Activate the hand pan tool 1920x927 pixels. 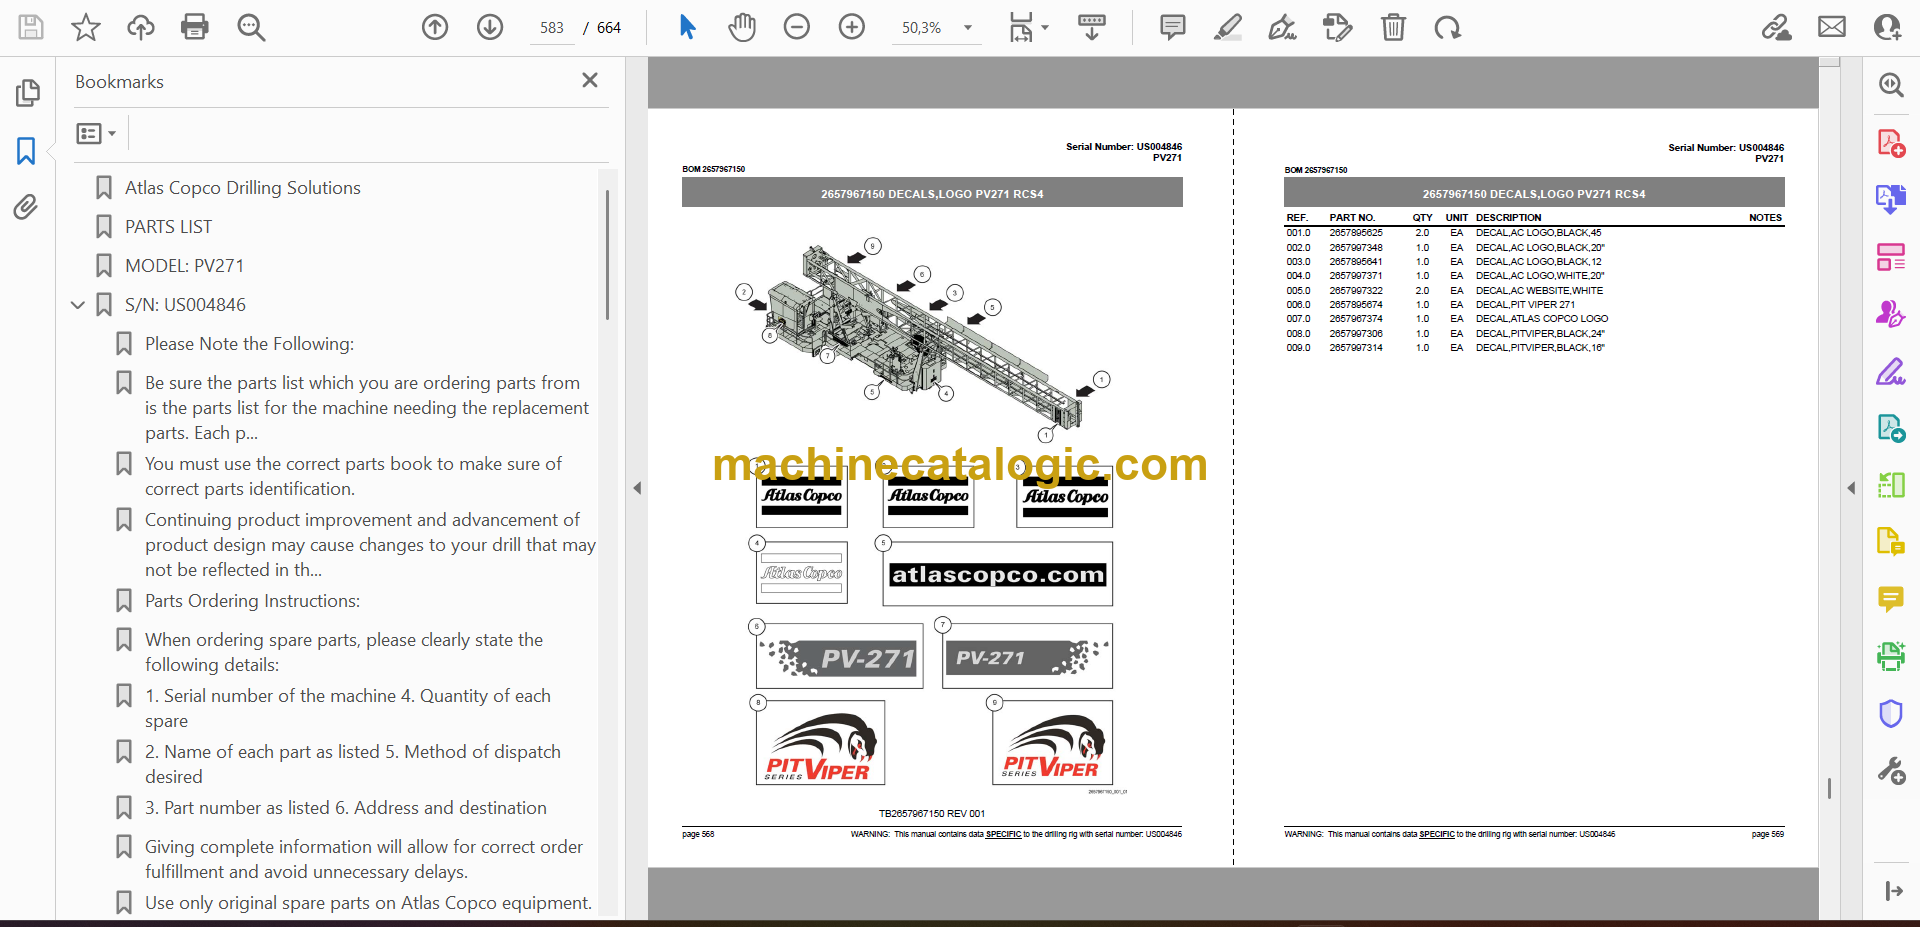click(742, 27)
